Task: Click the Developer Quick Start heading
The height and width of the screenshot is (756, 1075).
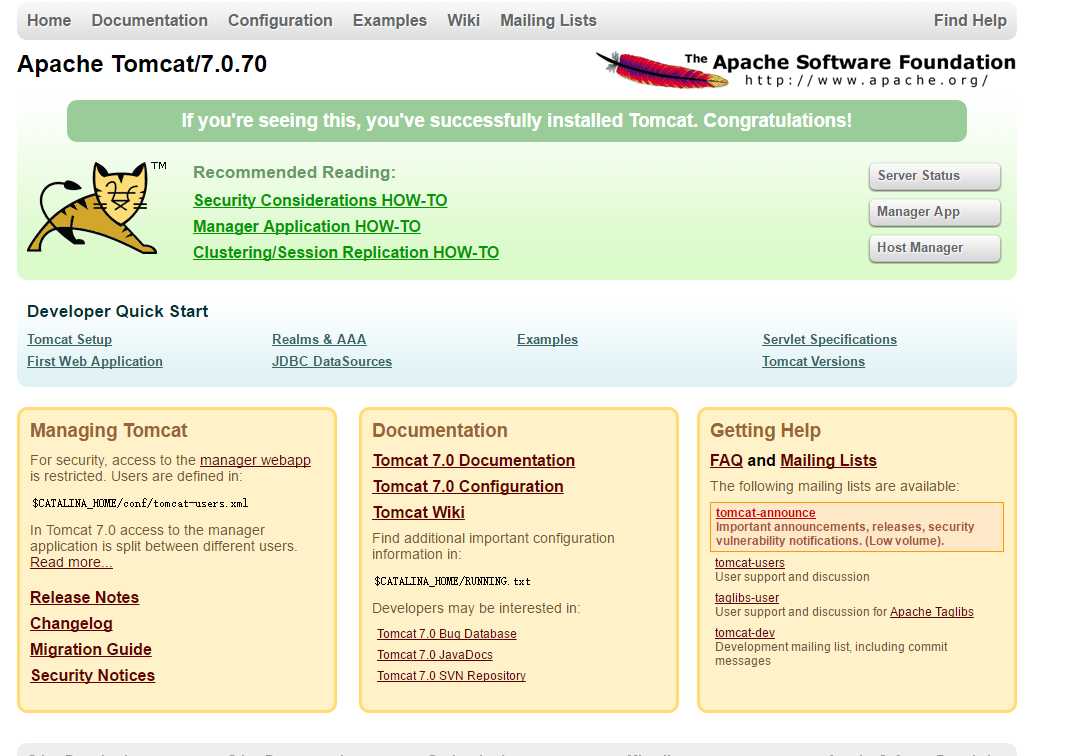Action: coord(117,311)
